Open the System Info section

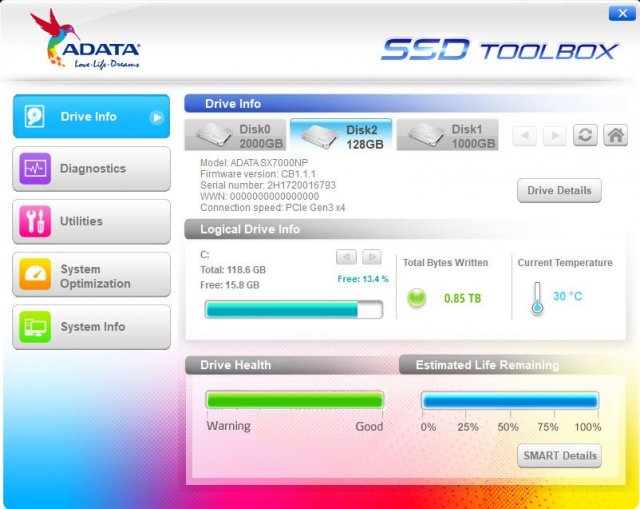pos(91,327)
